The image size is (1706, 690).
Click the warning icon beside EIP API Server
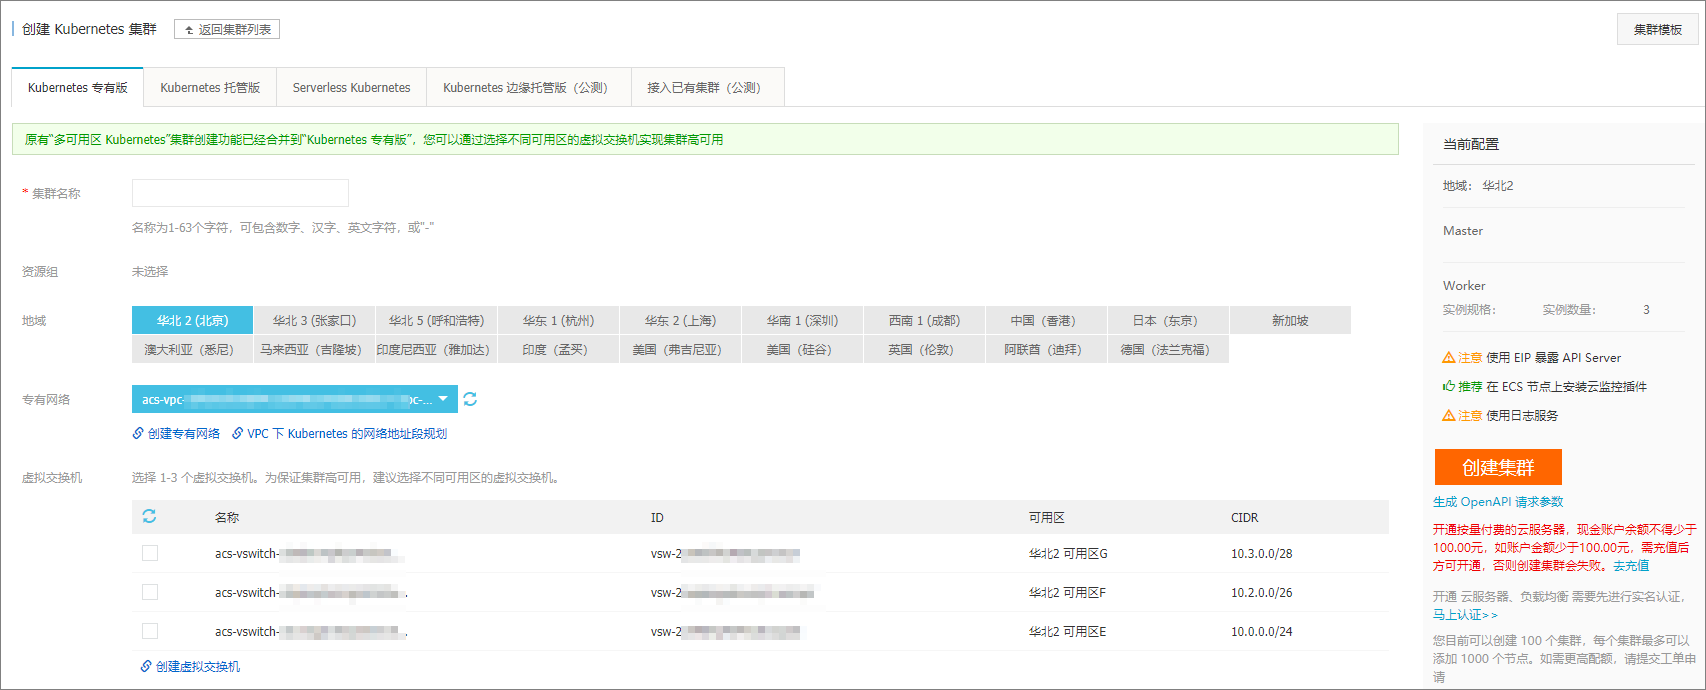1448,357
